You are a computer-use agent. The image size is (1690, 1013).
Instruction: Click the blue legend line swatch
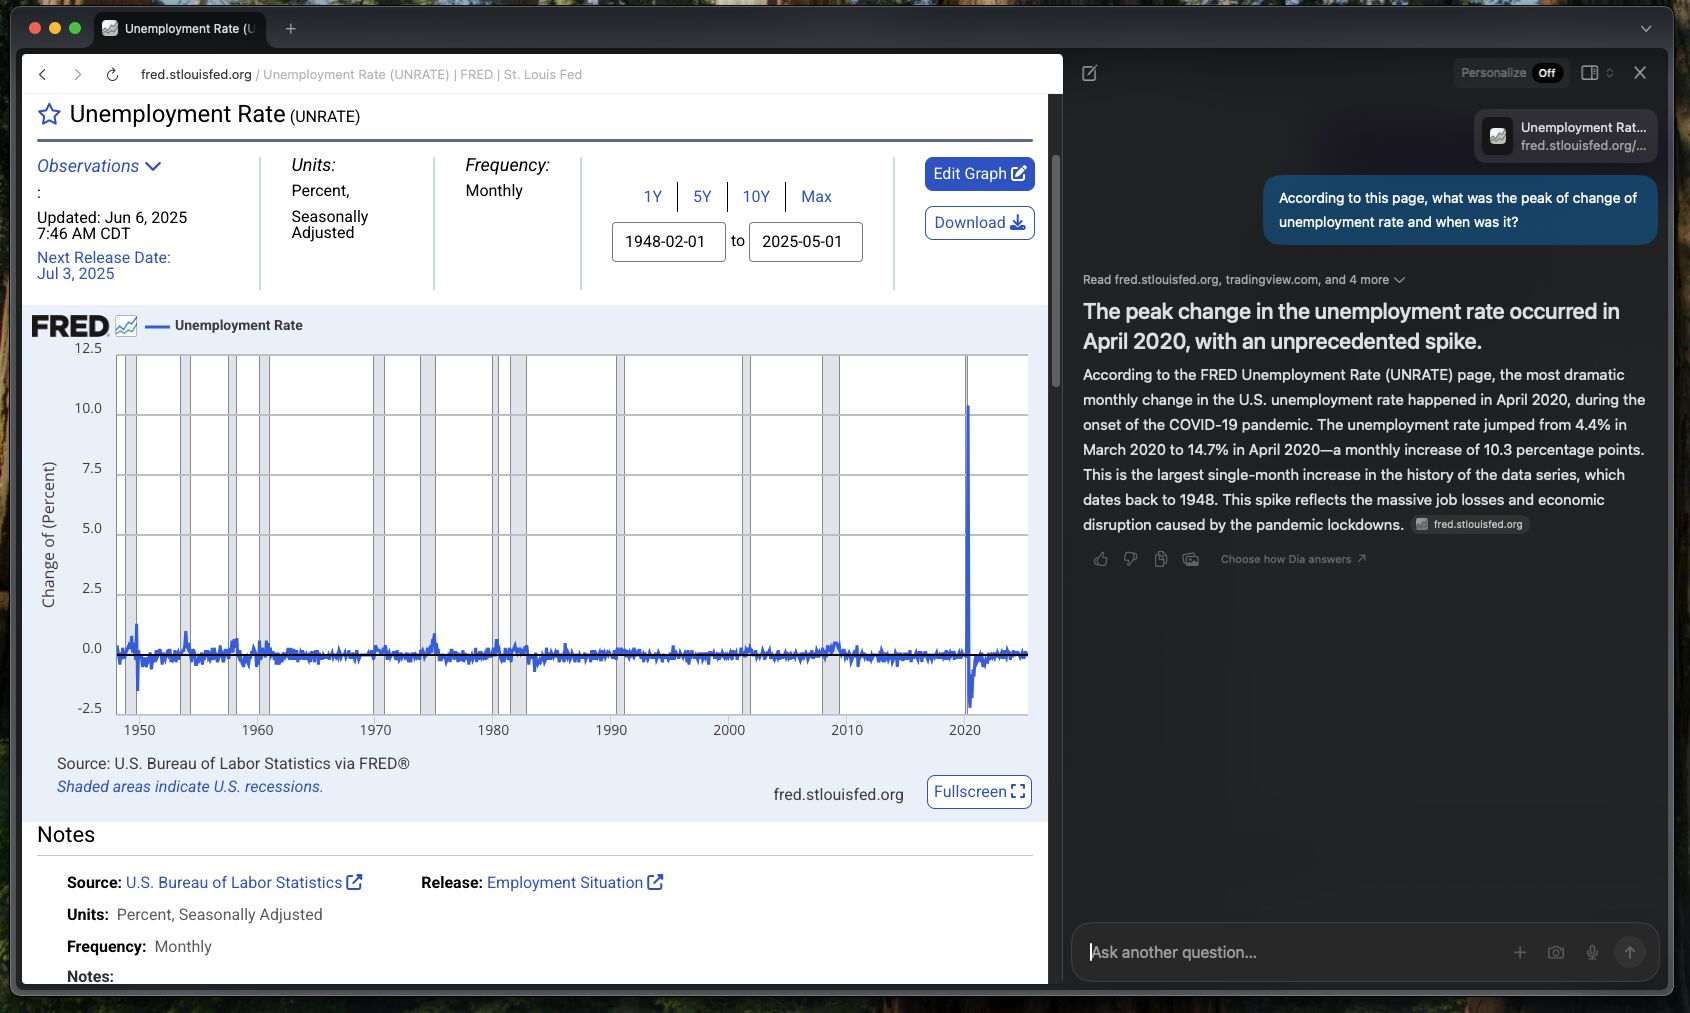tap(157, 326)
